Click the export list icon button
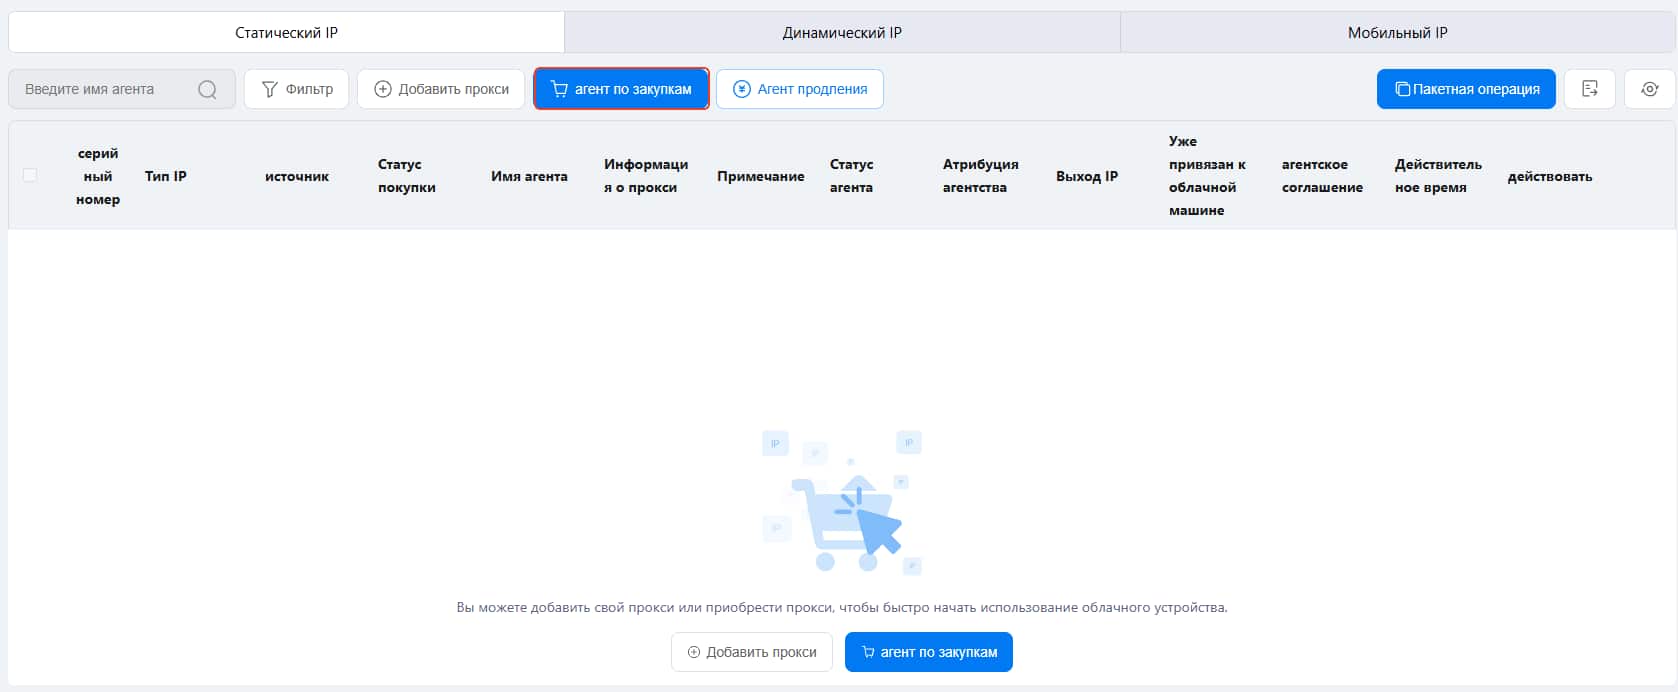Screen dimensions: 1678x692 point(1589,89)
